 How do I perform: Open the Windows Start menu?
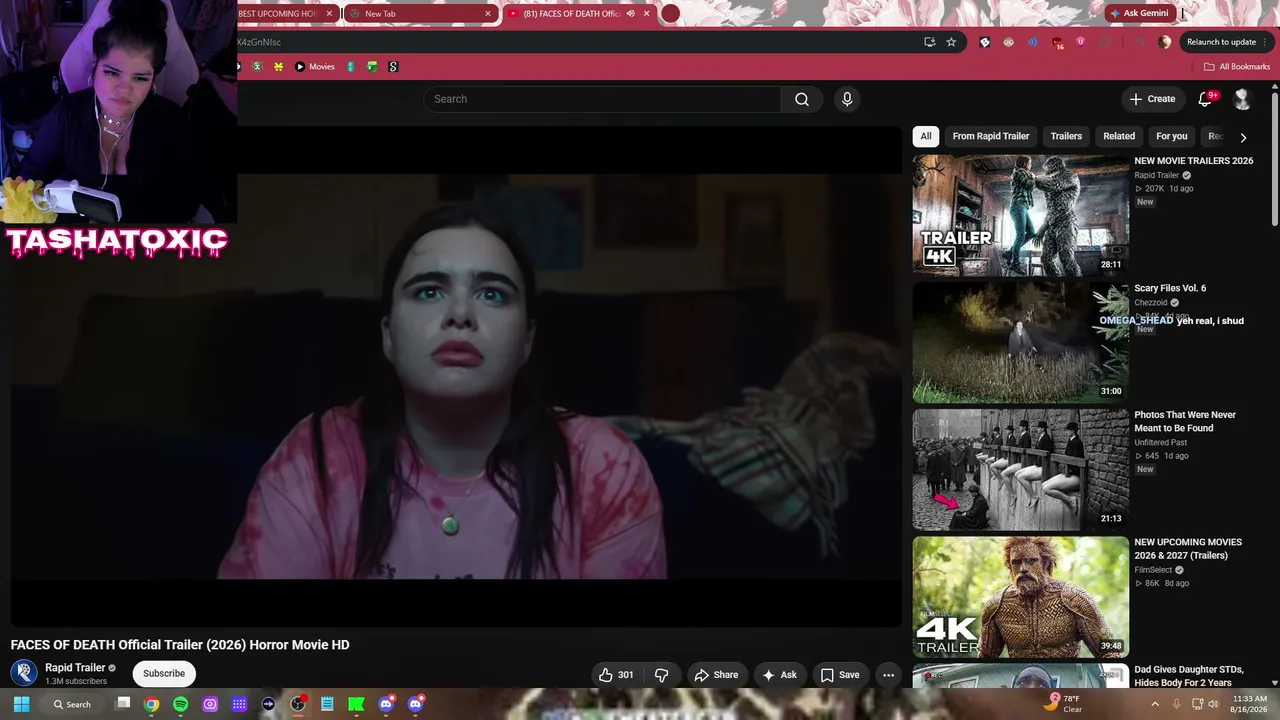[x=21, y=704]
